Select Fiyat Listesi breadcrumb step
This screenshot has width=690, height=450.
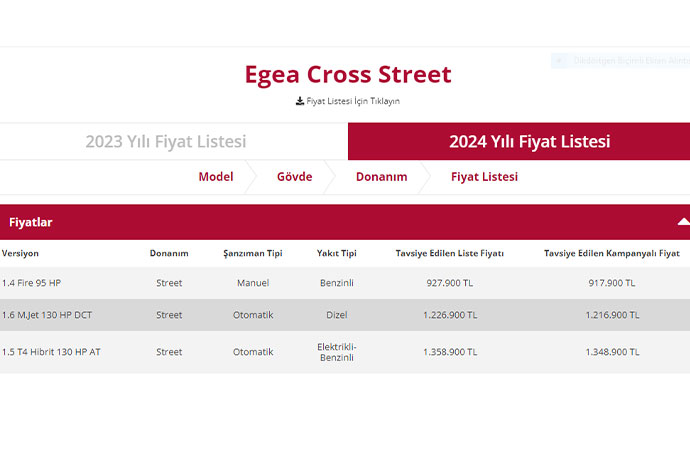pos(484,177)
